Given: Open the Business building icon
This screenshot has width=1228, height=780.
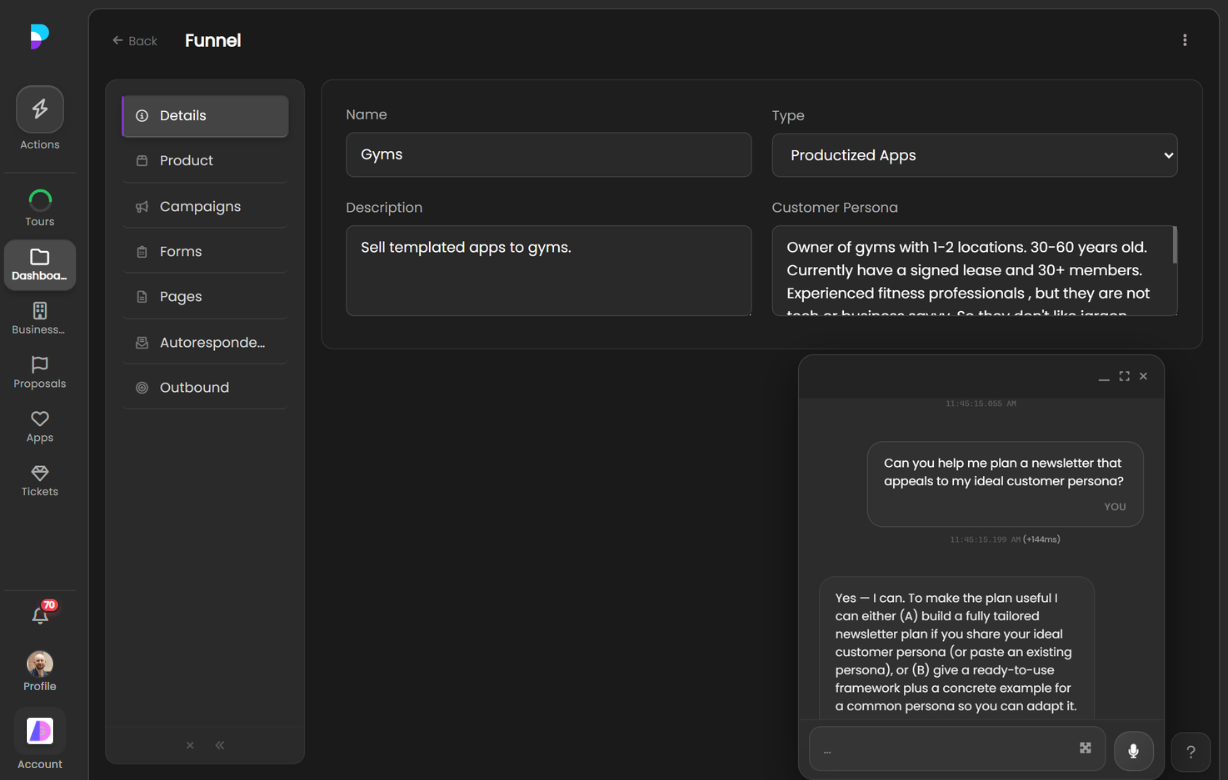Looking at the screenshot, I should coord(40,311).
